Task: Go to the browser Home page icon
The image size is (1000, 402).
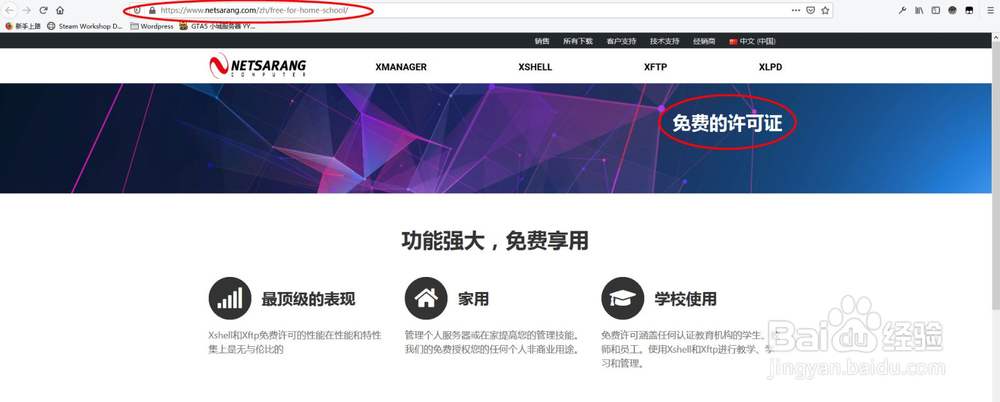Action: tap(60, 10)
